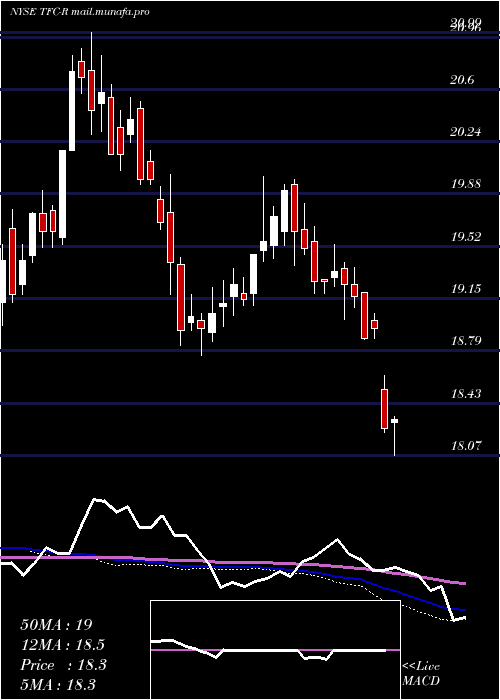Click the 12MA : 18.5 indicator text
The height and width of the screenshot is (700, 500).
(63, 645)
